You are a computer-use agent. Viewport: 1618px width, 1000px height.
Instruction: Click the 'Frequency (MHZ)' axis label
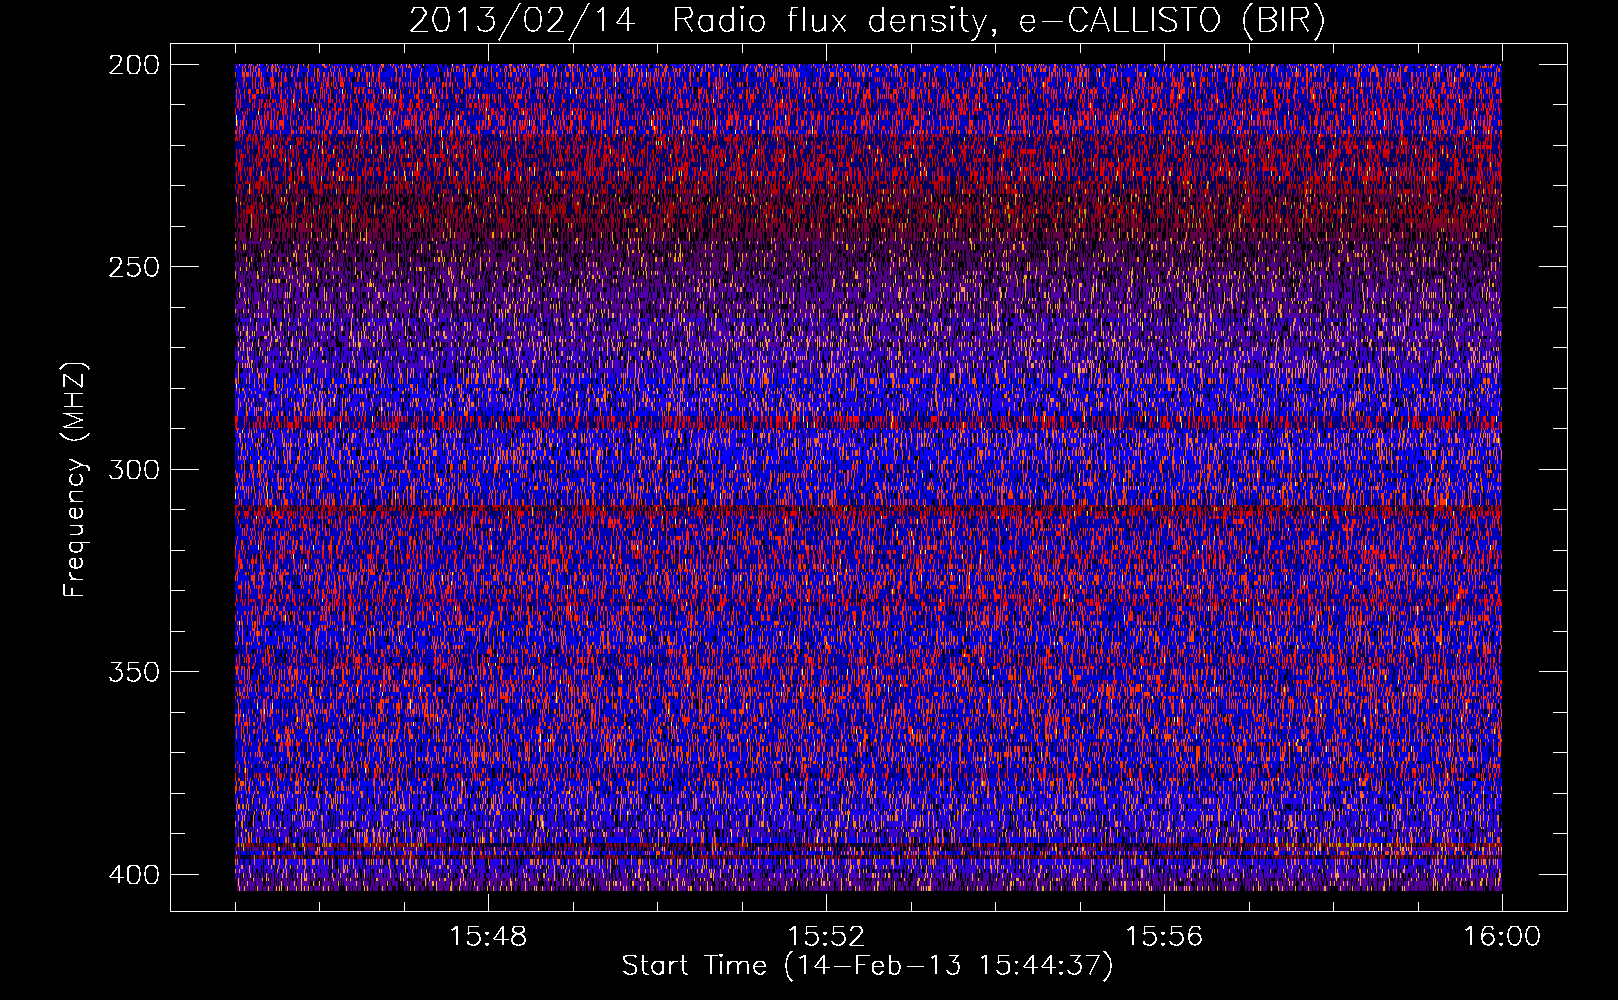tap(75, 480)
